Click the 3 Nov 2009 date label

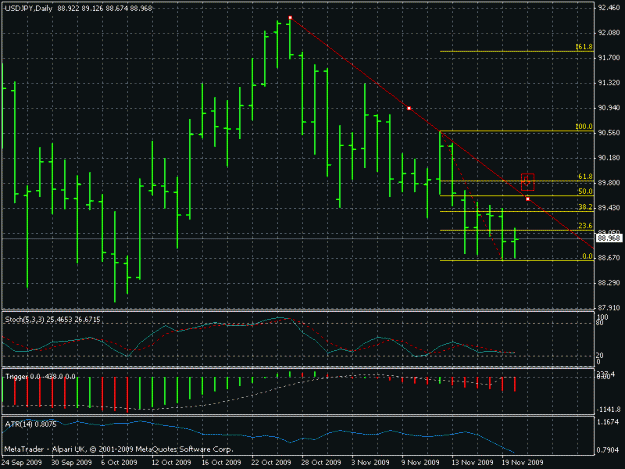[371, 463]
